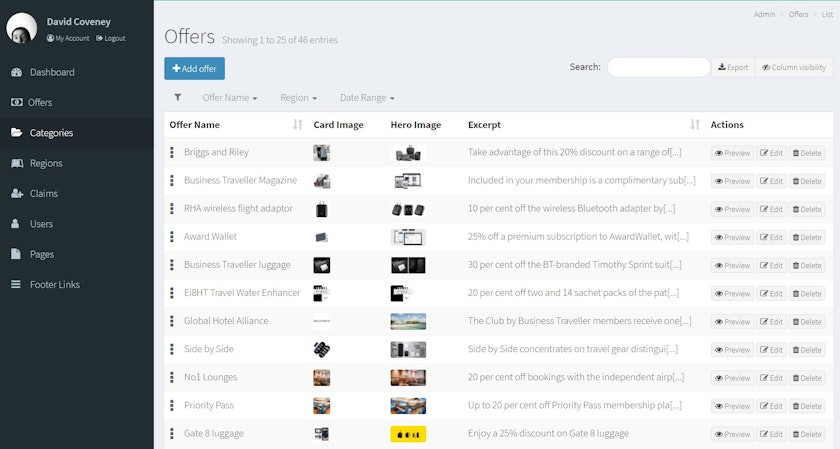Screen dimensions: 840x449
Task: Click the Add offer button
Action: click(195, 68)
